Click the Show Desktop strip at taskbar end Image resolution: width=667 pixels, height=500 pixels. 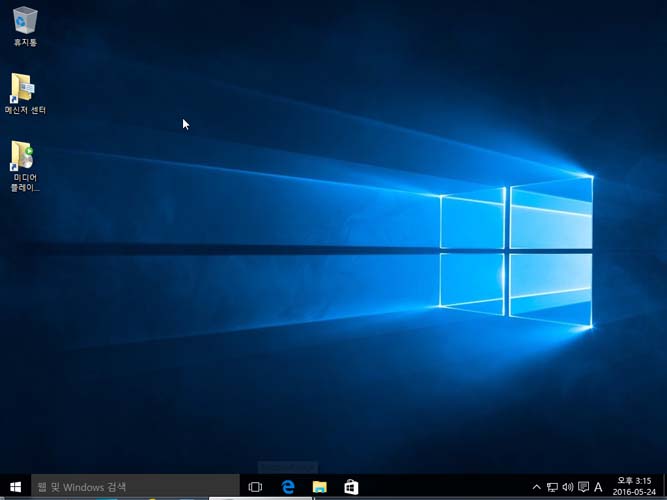coord(665,487)
